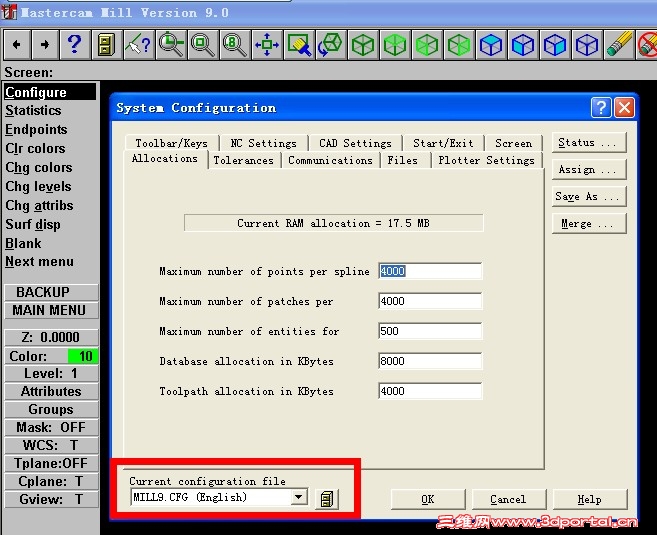
Task: Click the Help button in the dialog
Action: click(x=589, y=499)
